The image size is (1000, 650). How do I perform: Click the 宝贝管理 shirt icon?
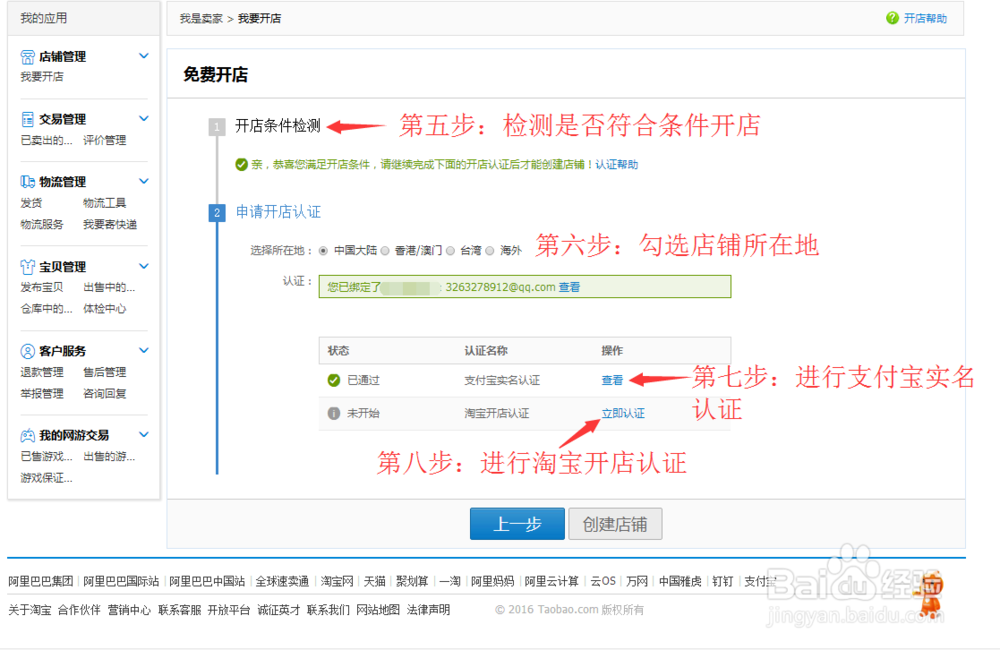30,267
